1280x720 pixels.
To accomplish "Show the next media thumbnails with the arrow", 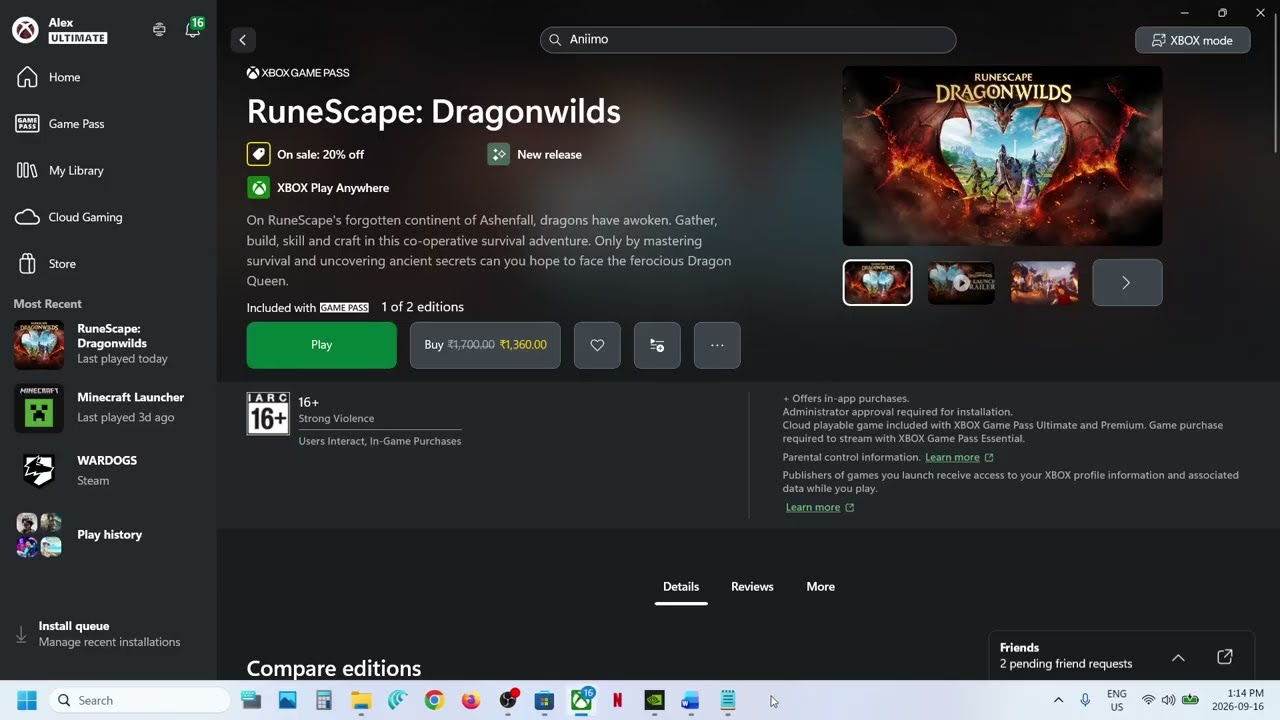I will tap(1126, 283).
